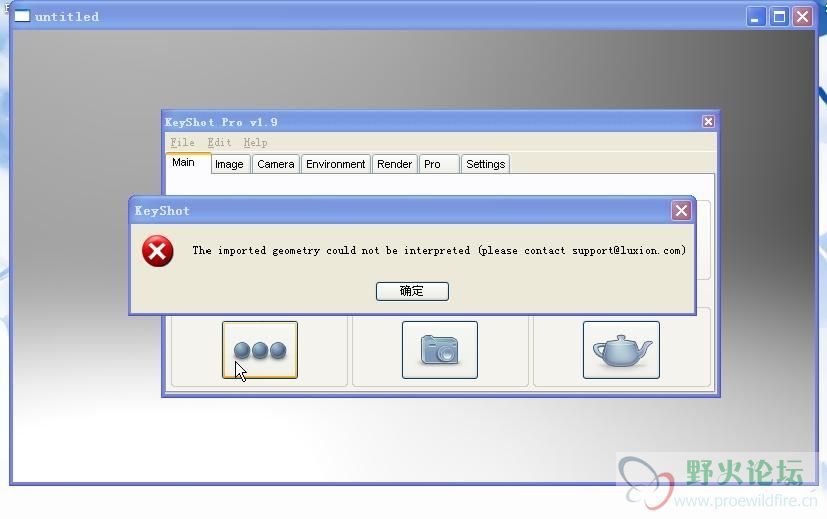Close the untitled window
Viewport: 827px width, 519px height.
802,17
